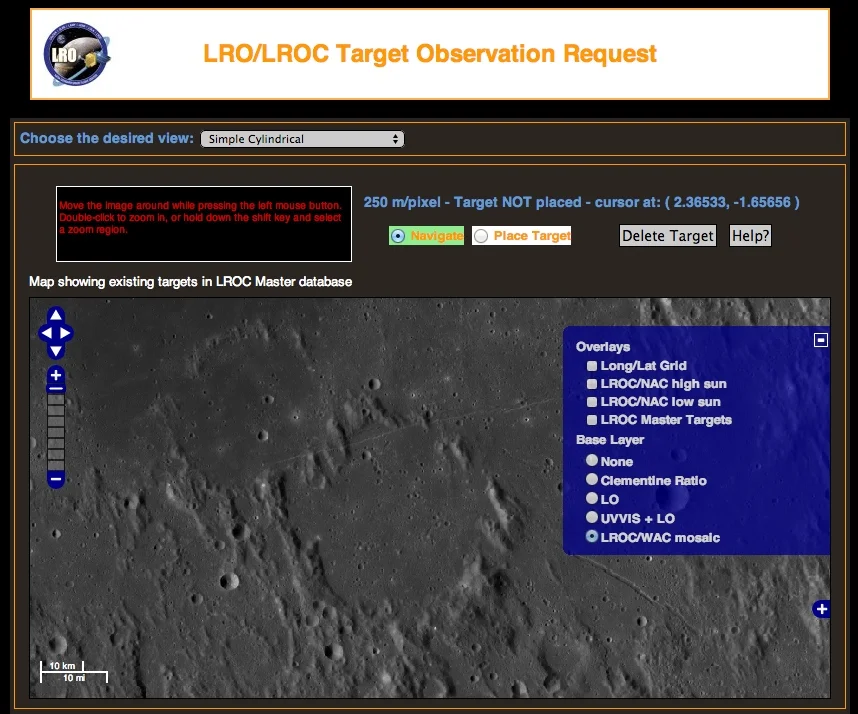Image resolution: width=858 pixels, height=714 pixels.
Task: Select the Place Target radio button
Action: point(481,236)
